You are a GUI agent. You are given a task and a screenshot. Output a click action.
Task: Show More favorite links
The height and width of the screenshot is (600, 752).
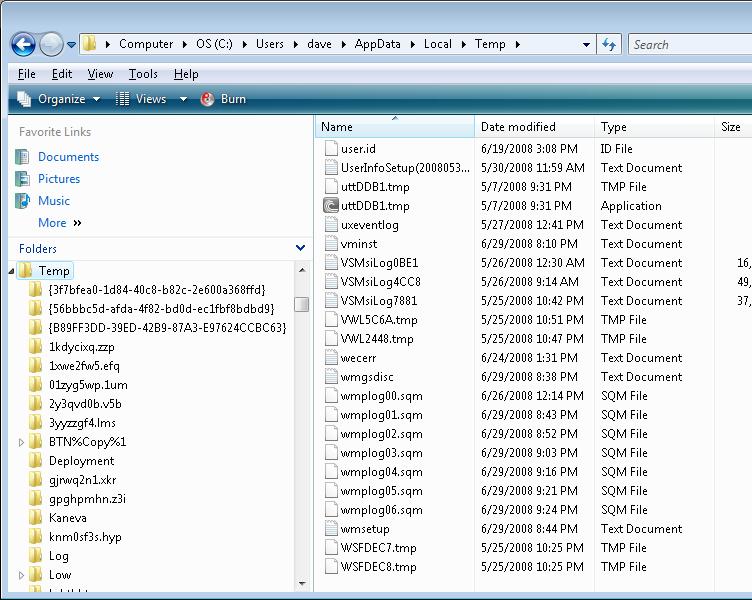click(x=59, y=223)
